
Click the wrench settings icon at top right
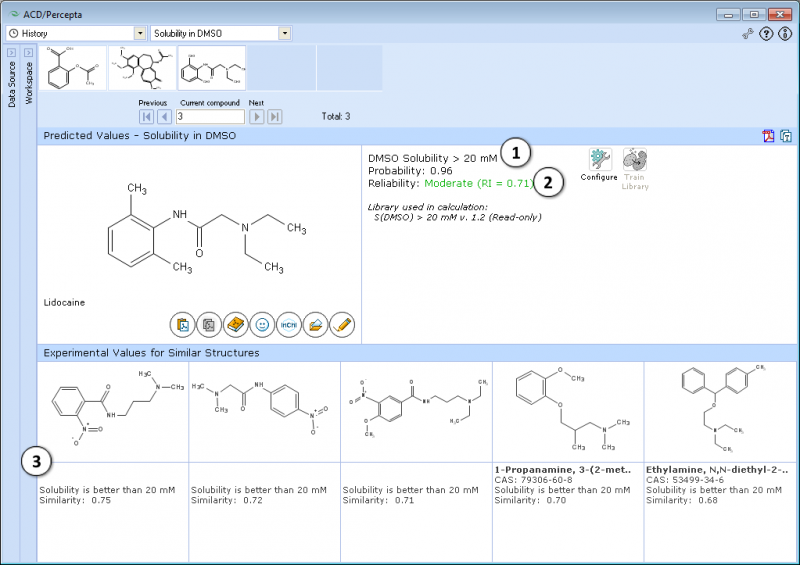tap(747, 34)
